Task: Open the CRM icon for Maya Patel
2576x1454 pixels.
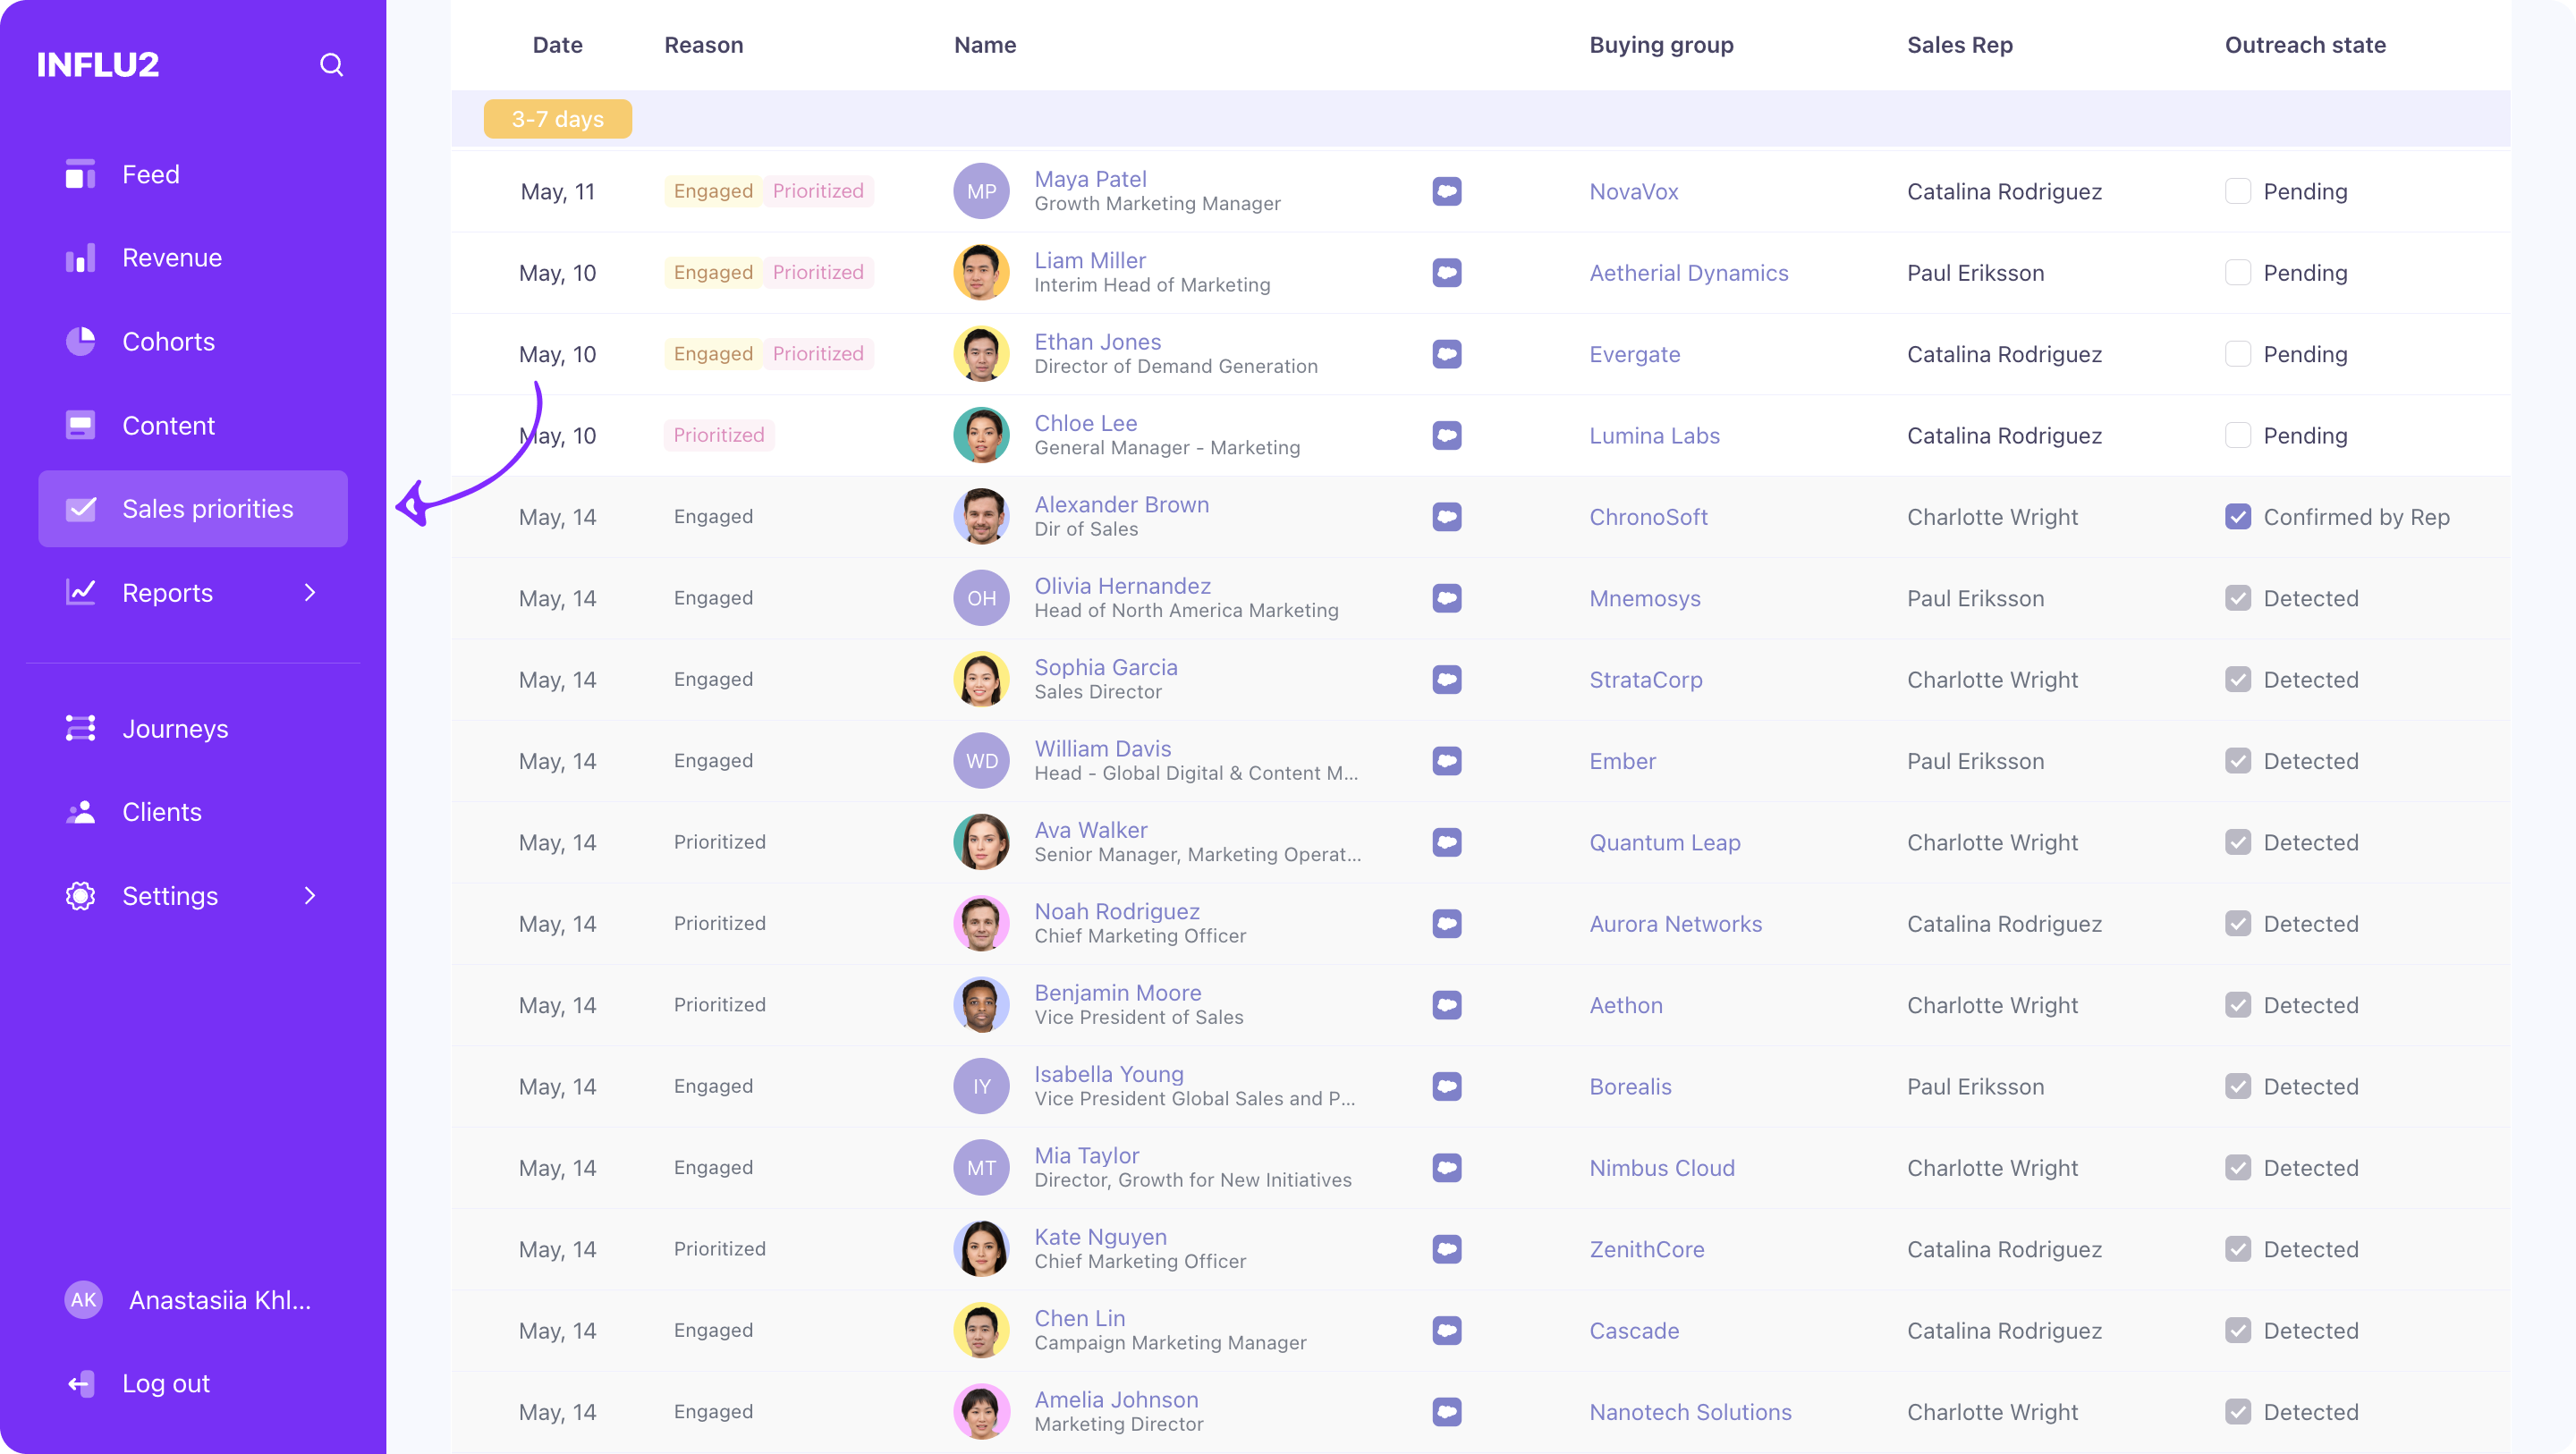Action: click(1446, 191)
